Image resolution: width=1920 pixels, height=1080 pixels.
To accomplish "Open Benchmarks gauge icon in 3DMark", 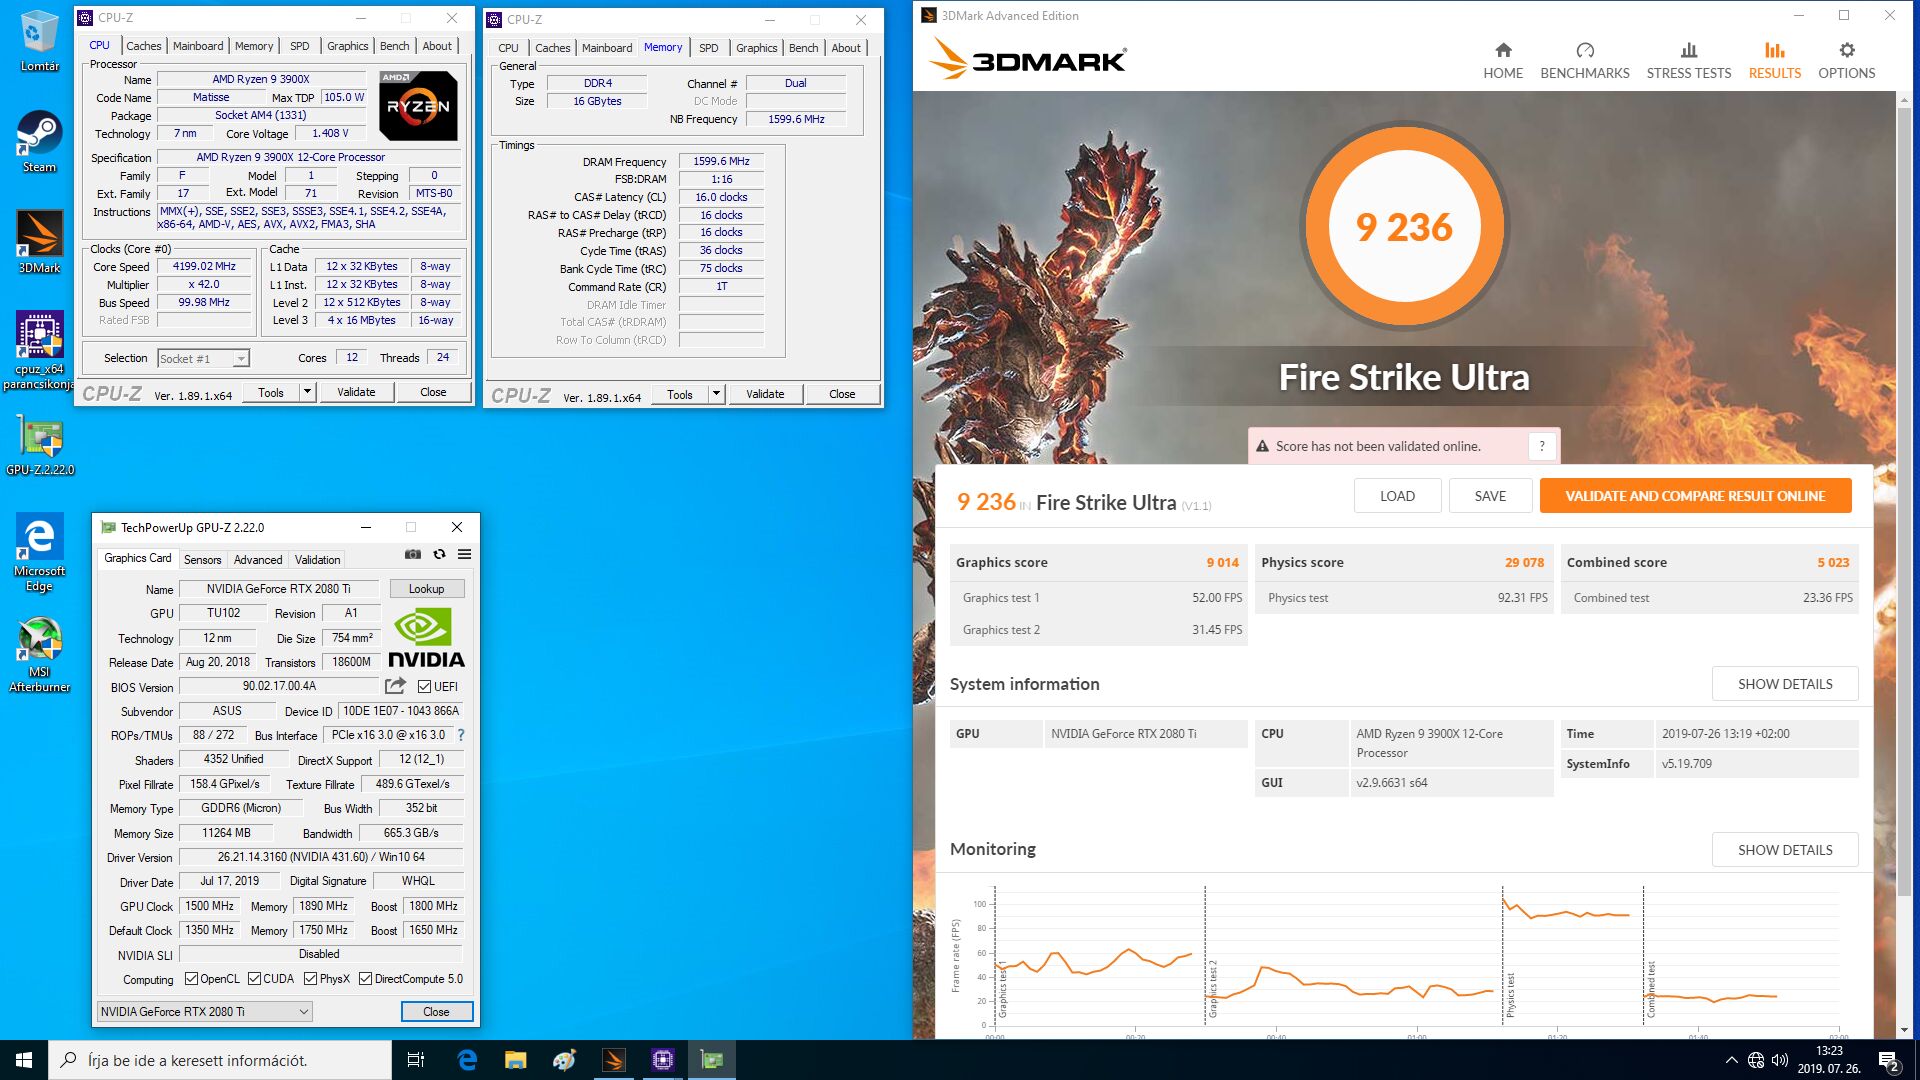I will click(1584, 51).
